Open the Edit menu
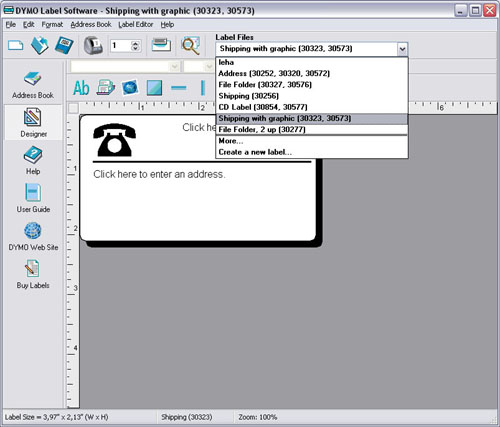The height and width of the screenshot is (427, 500). [29, 24]
